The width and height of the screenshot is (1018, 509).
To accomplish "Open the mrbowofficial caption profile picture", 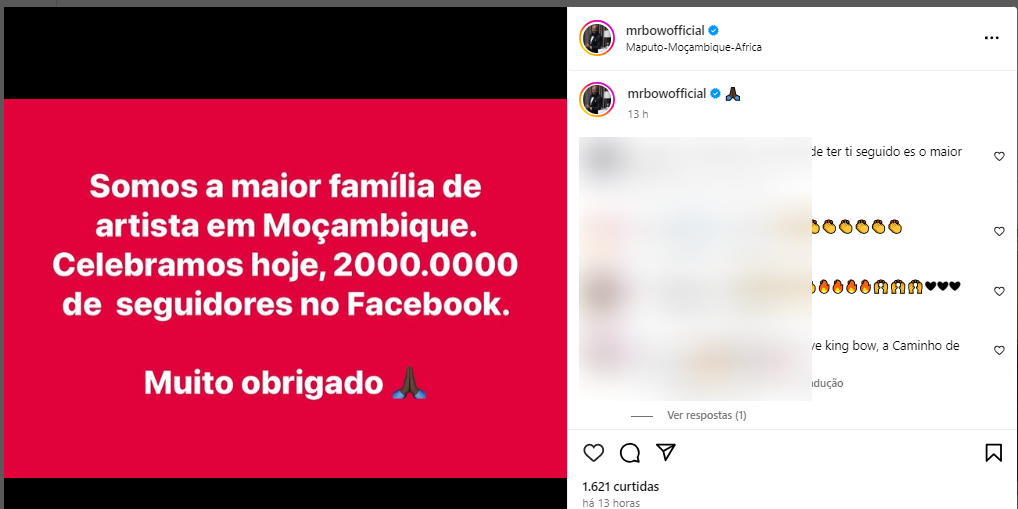I will [x=597, y=99].
